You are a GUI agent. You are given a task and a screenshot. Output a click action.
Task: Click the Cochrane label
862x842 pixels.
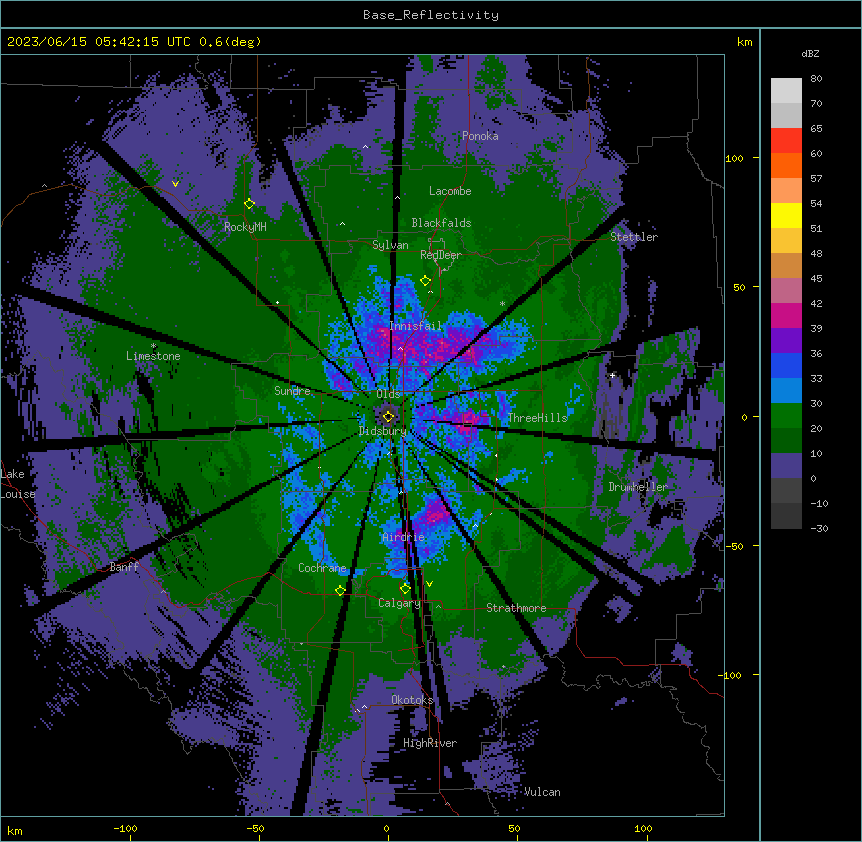pyautogui.click(x=322, y=568)
